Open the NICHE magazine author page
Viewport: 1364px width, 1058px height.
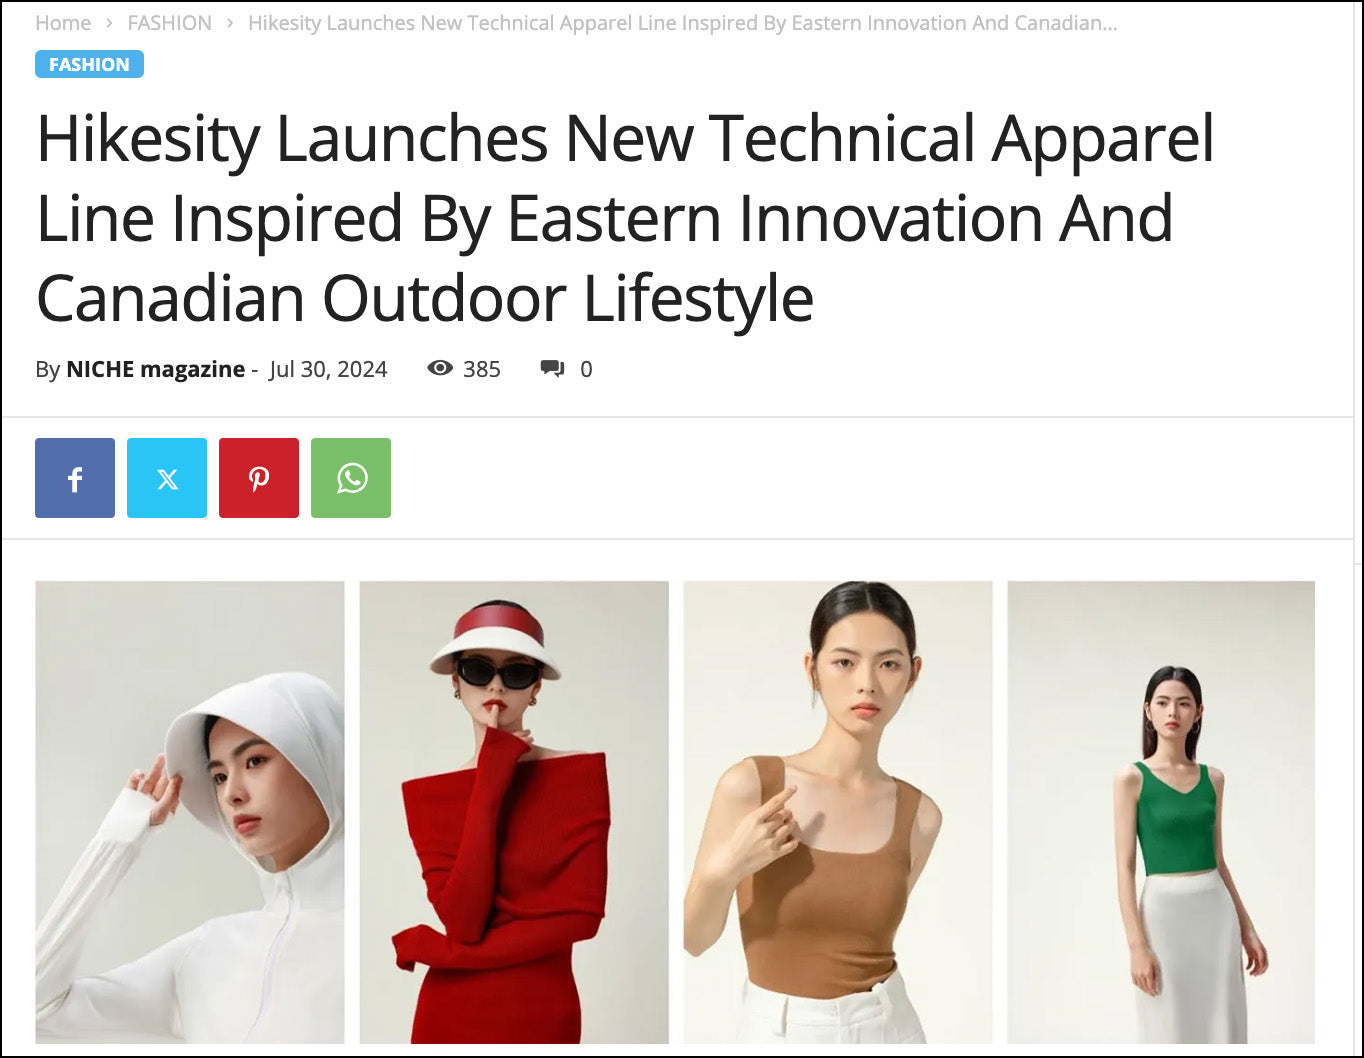155,369
